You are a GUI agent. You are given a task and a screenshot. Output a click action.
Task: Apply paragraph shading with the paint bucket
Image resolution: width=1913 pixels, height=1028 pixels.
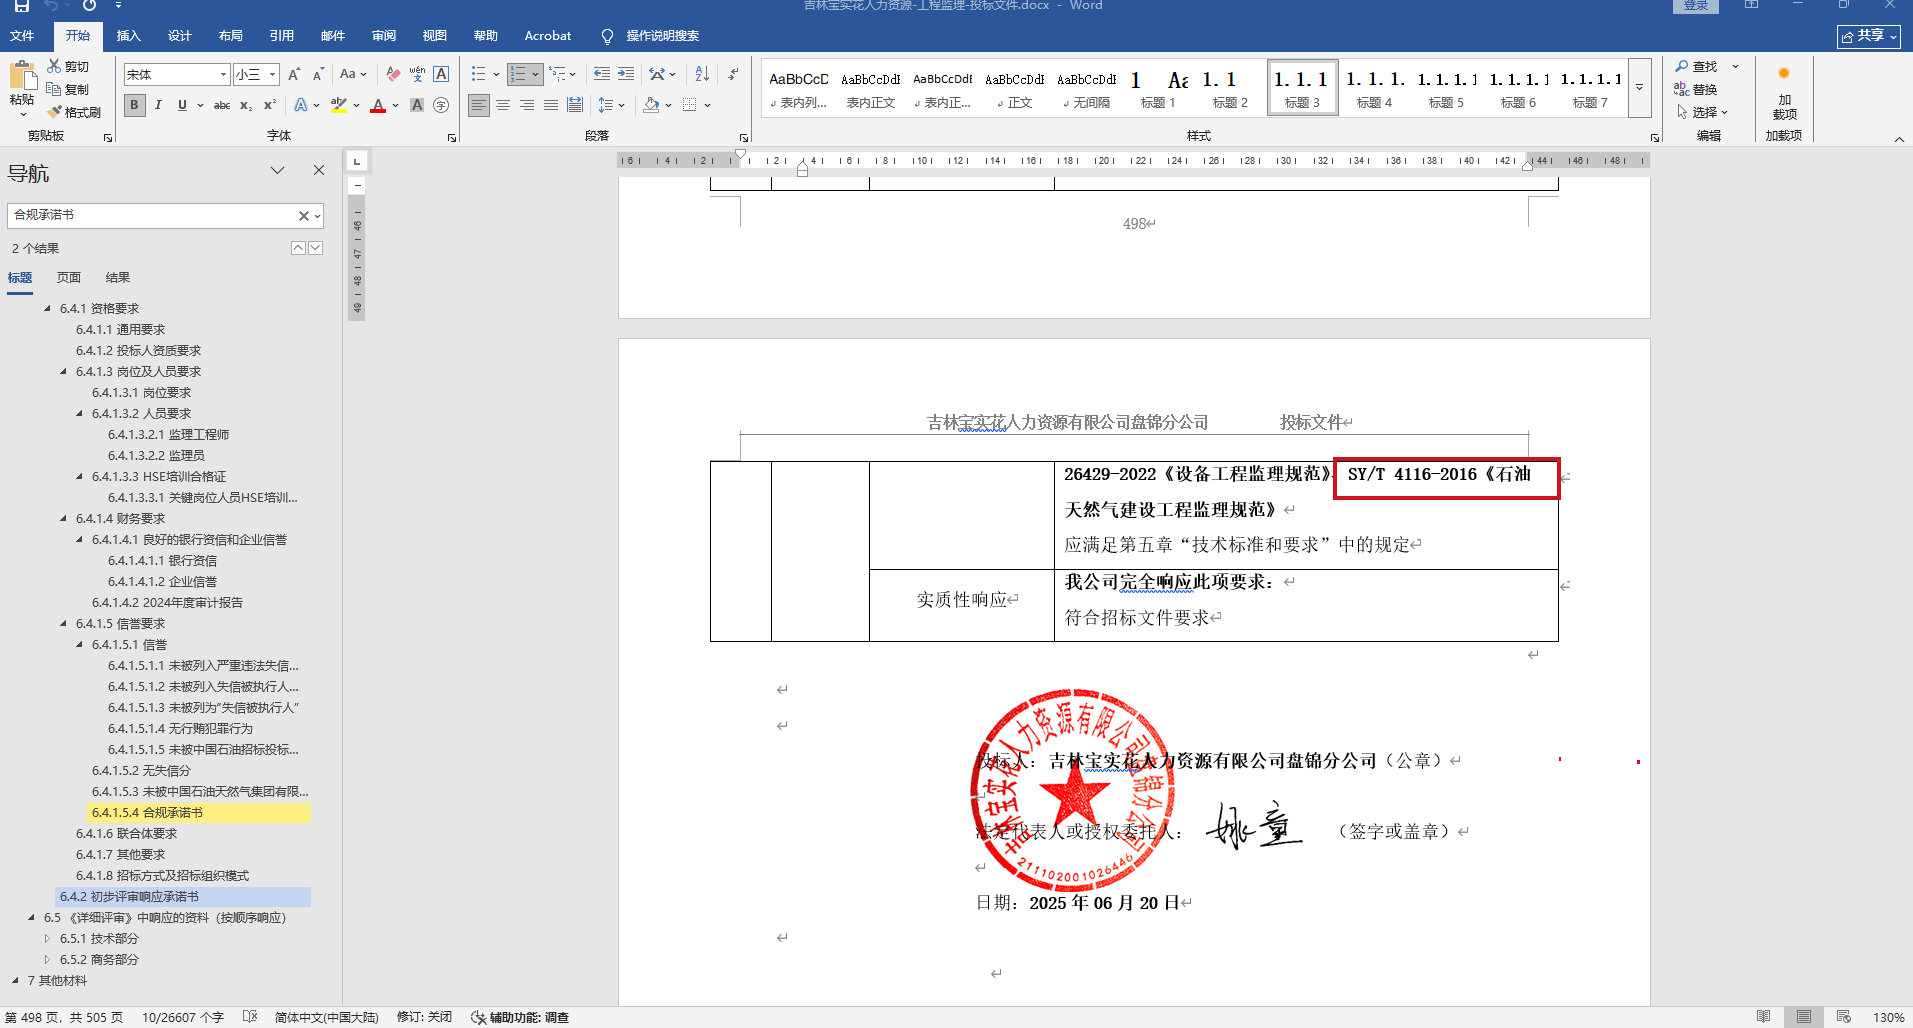[652, 105]
